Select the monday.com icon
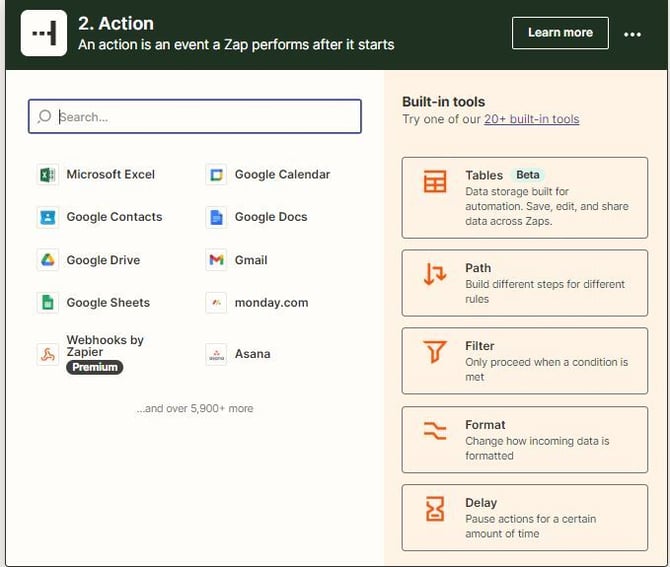 (x=216, y=303)
